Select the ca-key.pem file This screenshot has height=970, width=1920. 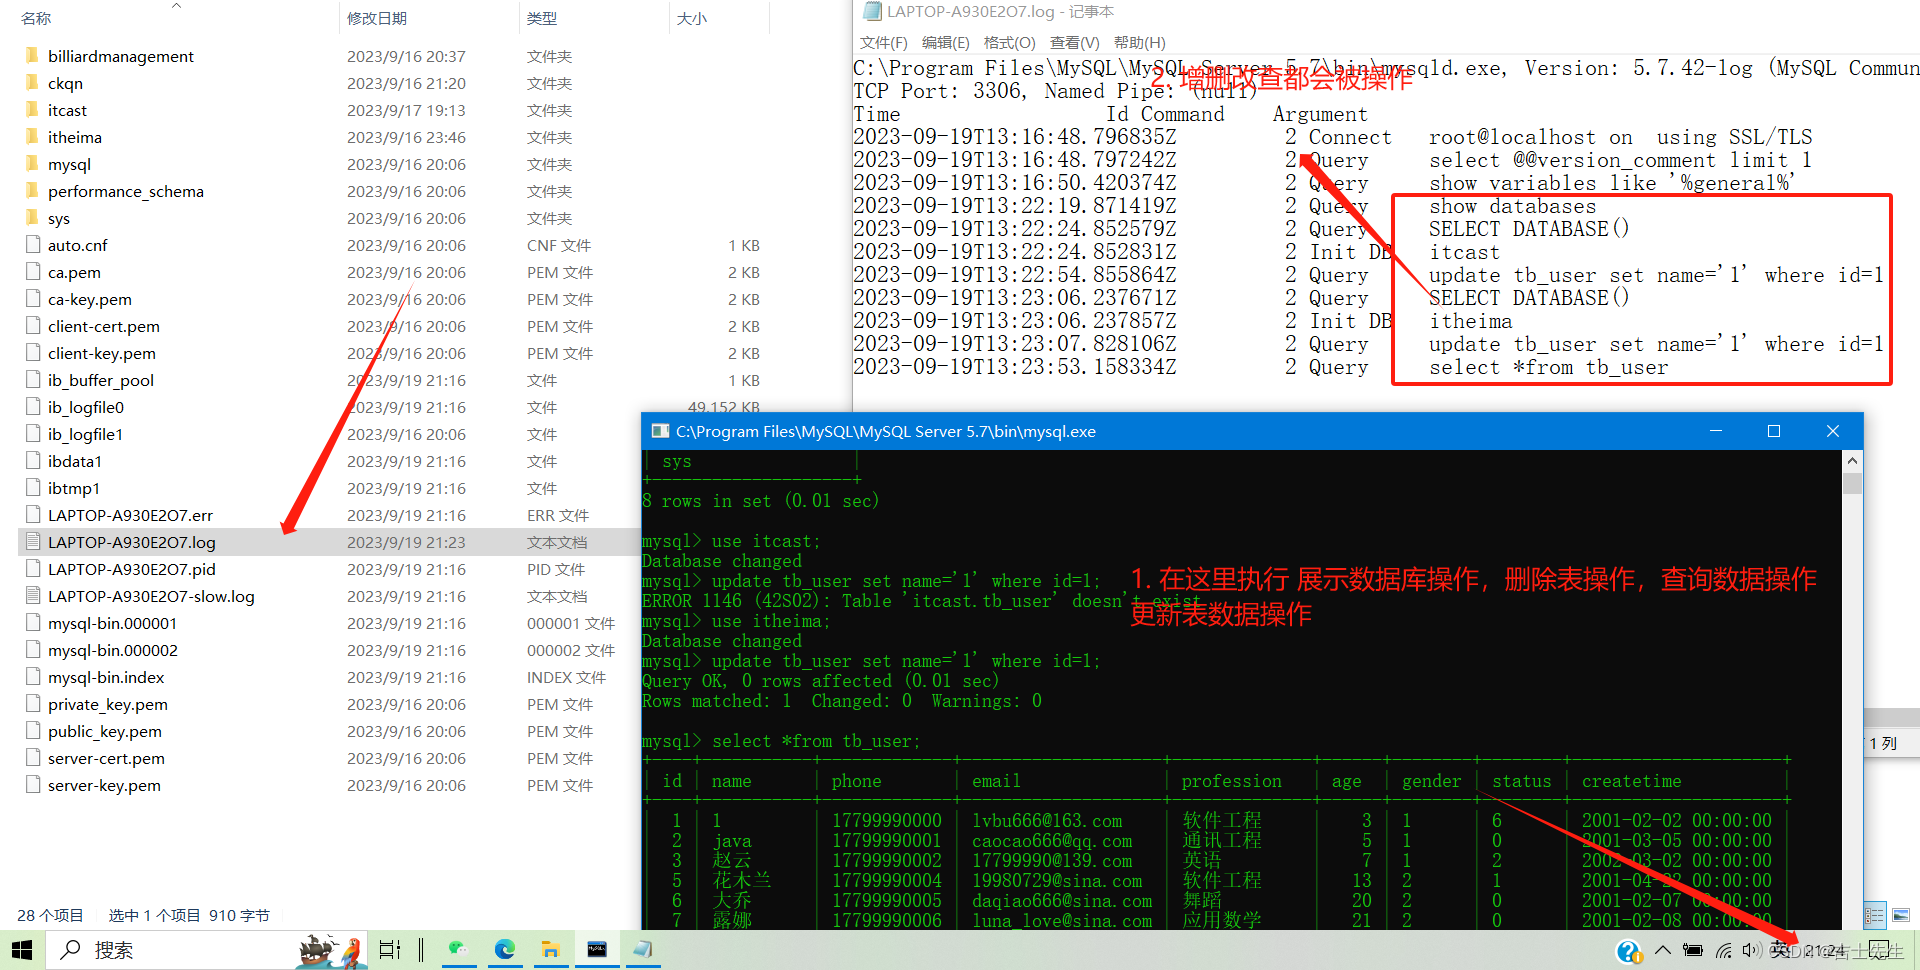click(x=90, y=299)
